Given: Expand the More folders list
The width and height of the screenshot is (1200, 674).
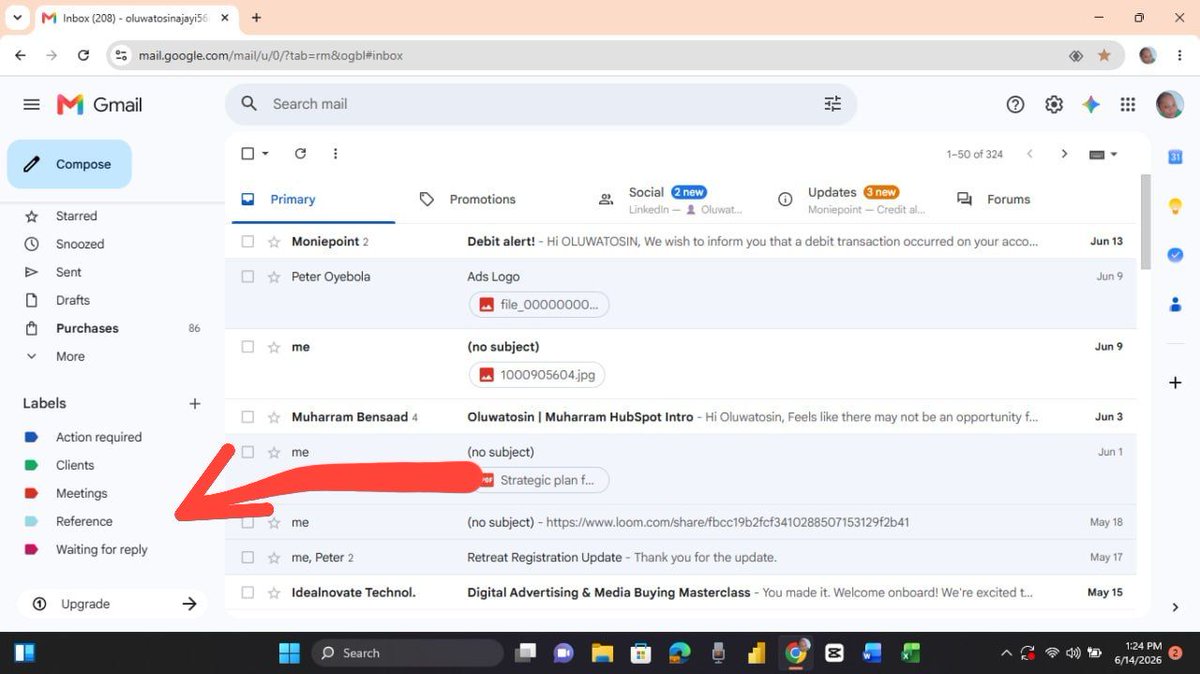Looking at the screenshot, I should coord(70,356).
